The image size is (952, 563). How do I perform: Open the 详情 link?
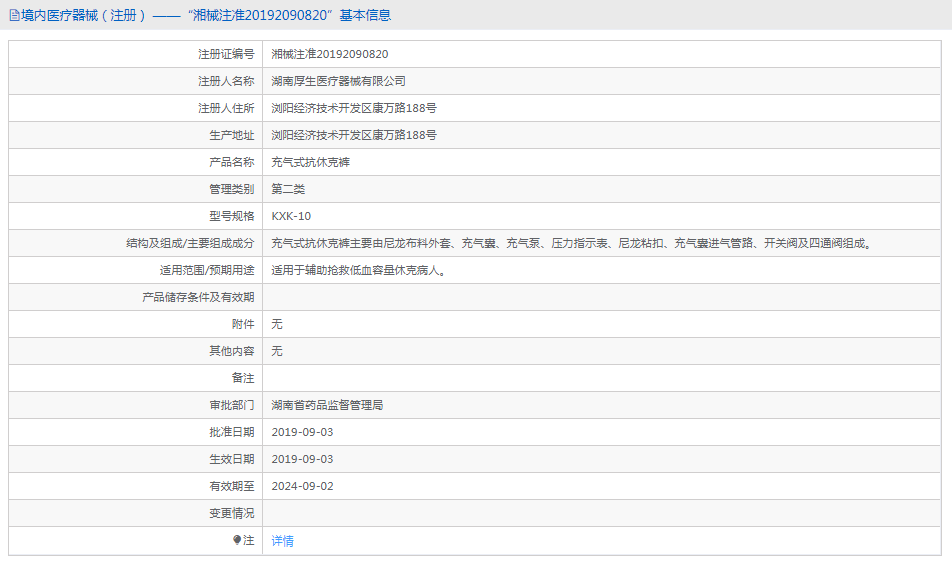point(283,541)
